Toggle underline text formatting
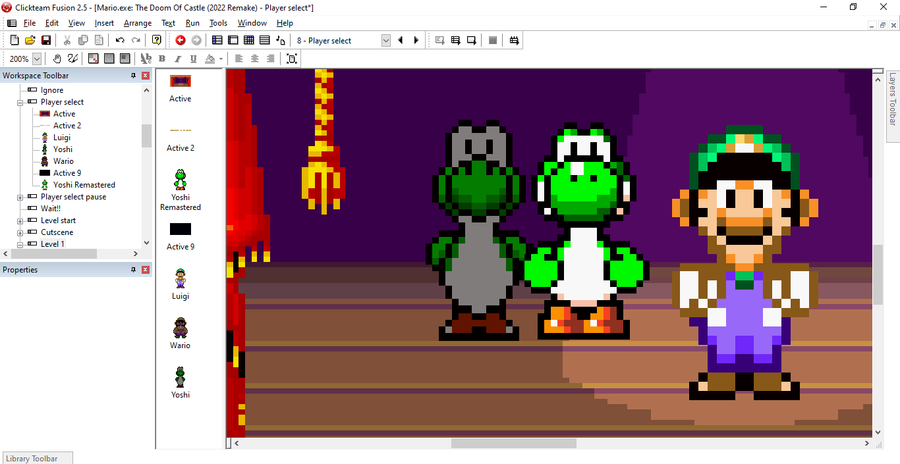The height and width of the screenshot is (464, 900). tap(193, 59)
